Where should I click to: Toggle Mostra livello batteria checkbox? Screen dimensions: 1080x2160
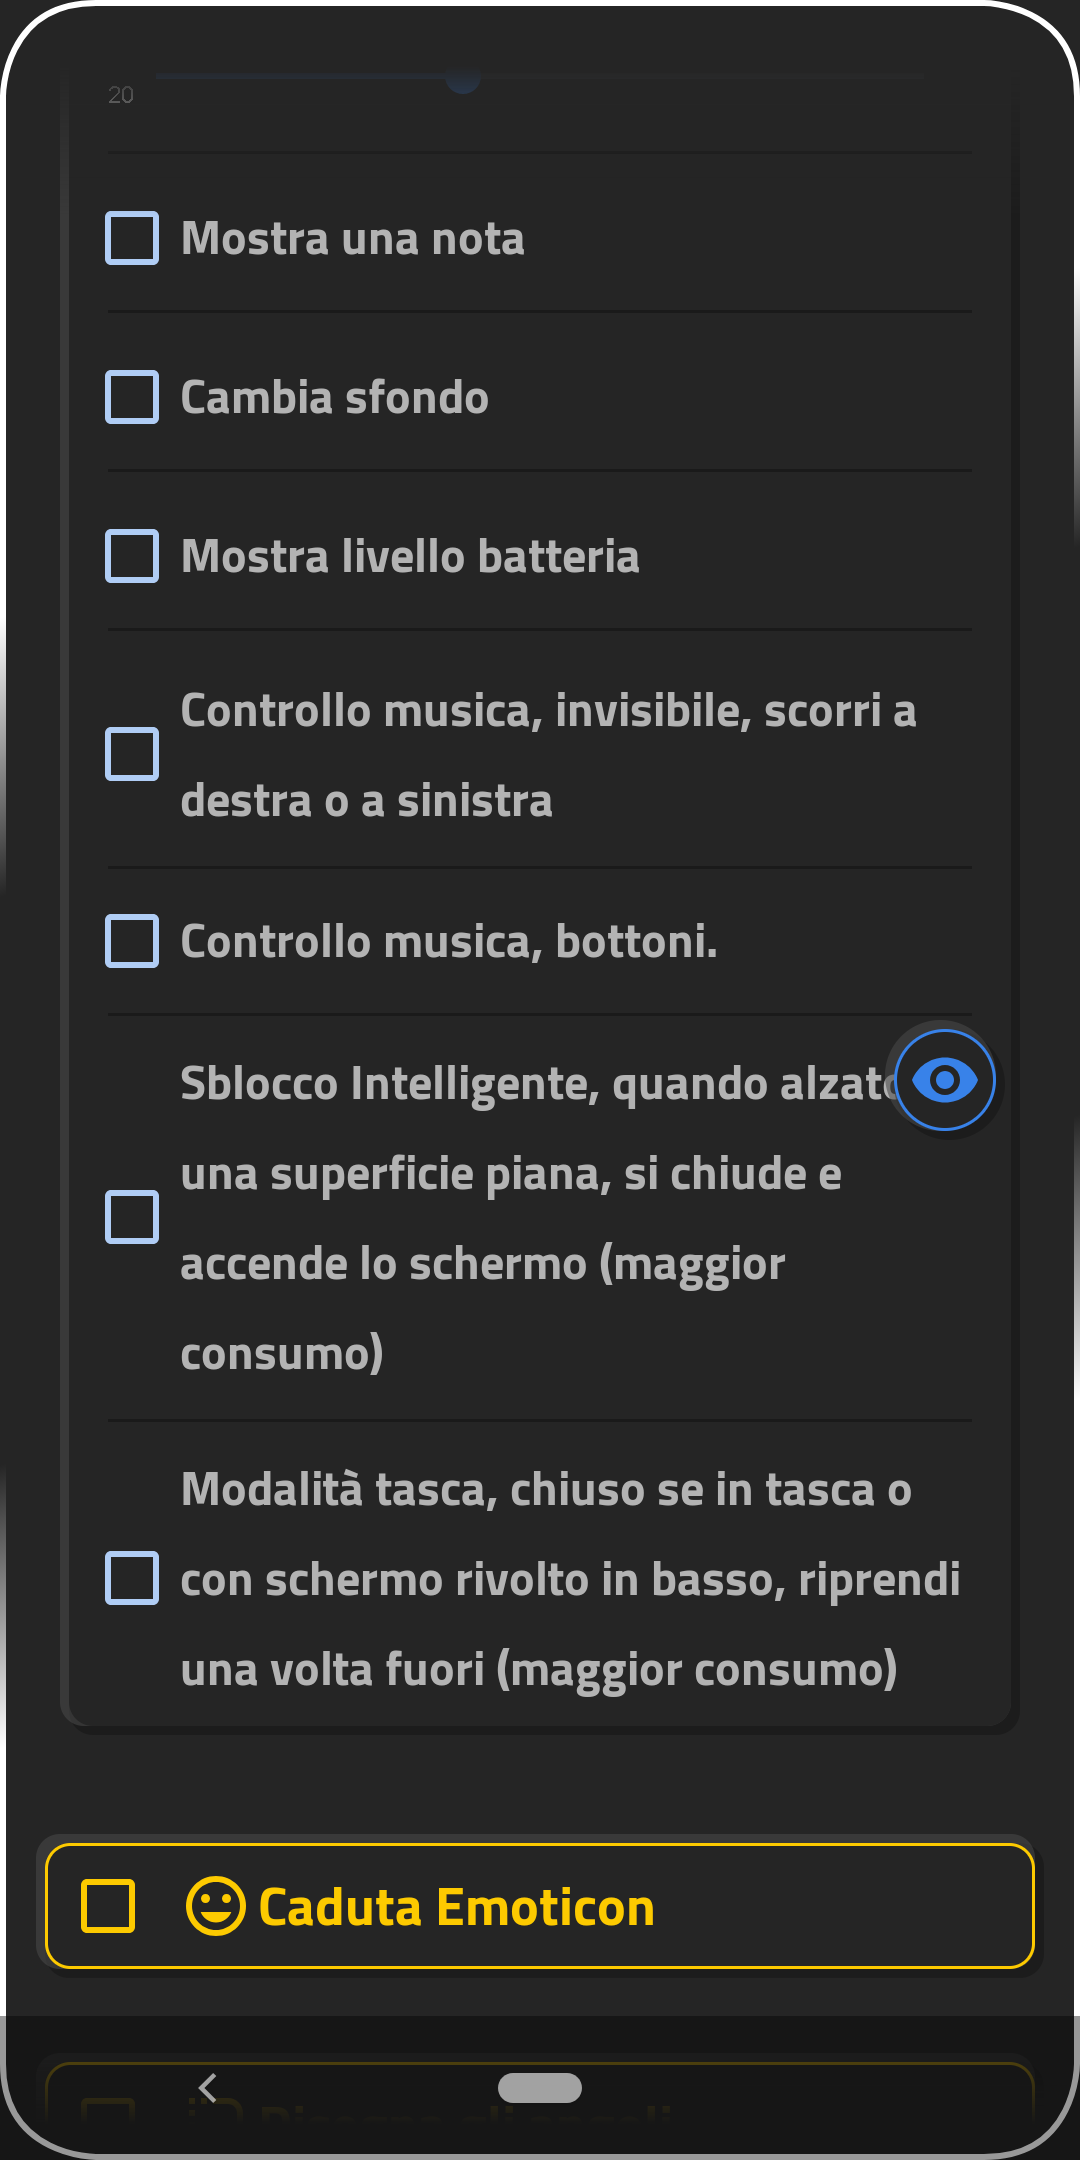point(132,556)
